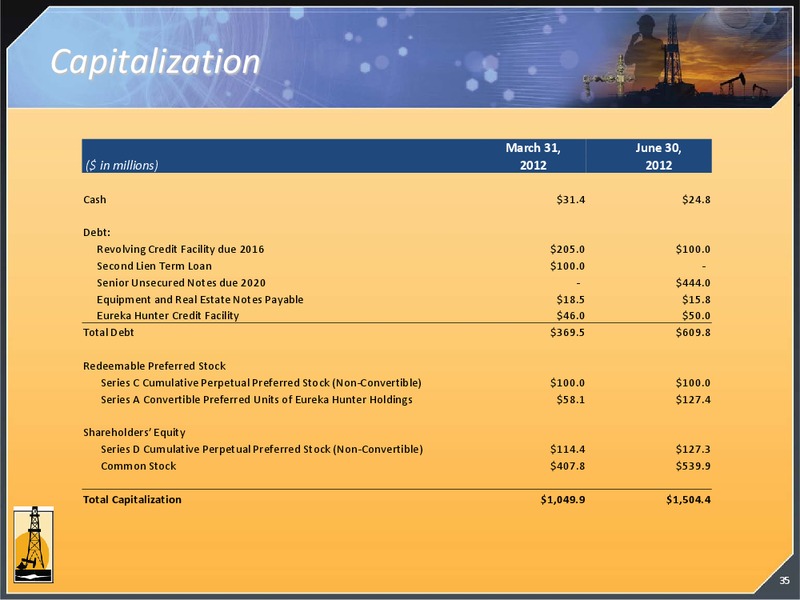Select Senior Unsecured Notes value $444.0

point(693,283)
